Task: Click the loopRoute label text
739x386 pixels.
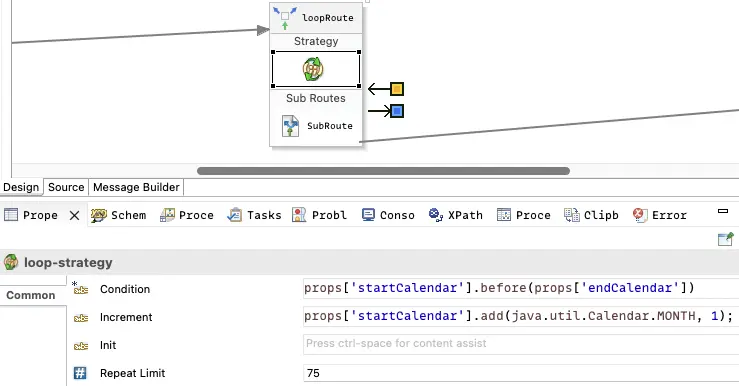Action: pyautogui.click(x=328, y=18)
